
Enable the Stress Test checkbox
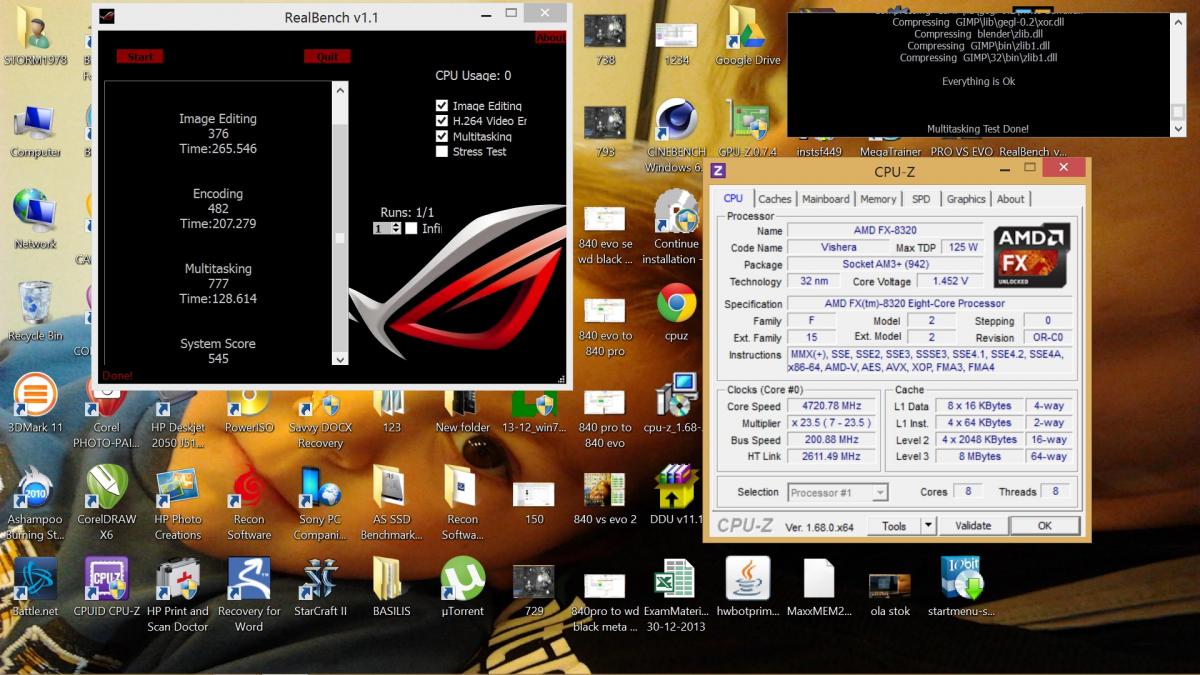pos(442,152)
